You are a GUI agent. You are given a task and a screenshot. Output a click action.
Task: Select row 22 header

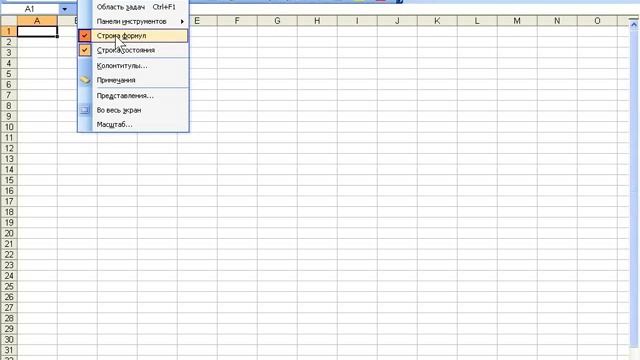pos(9,254)
